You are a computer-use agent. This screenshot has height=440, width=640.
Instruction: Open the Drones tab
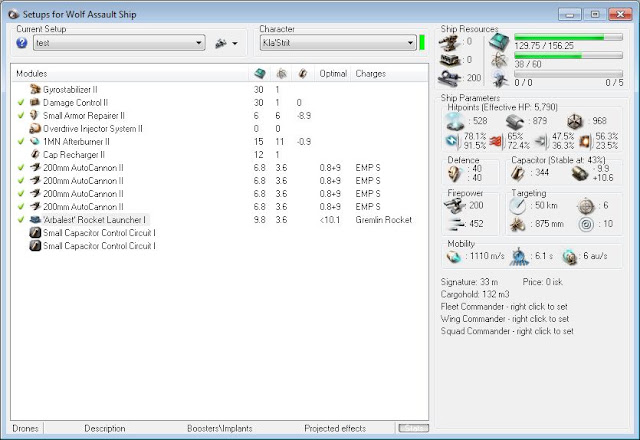coord(25,429)
